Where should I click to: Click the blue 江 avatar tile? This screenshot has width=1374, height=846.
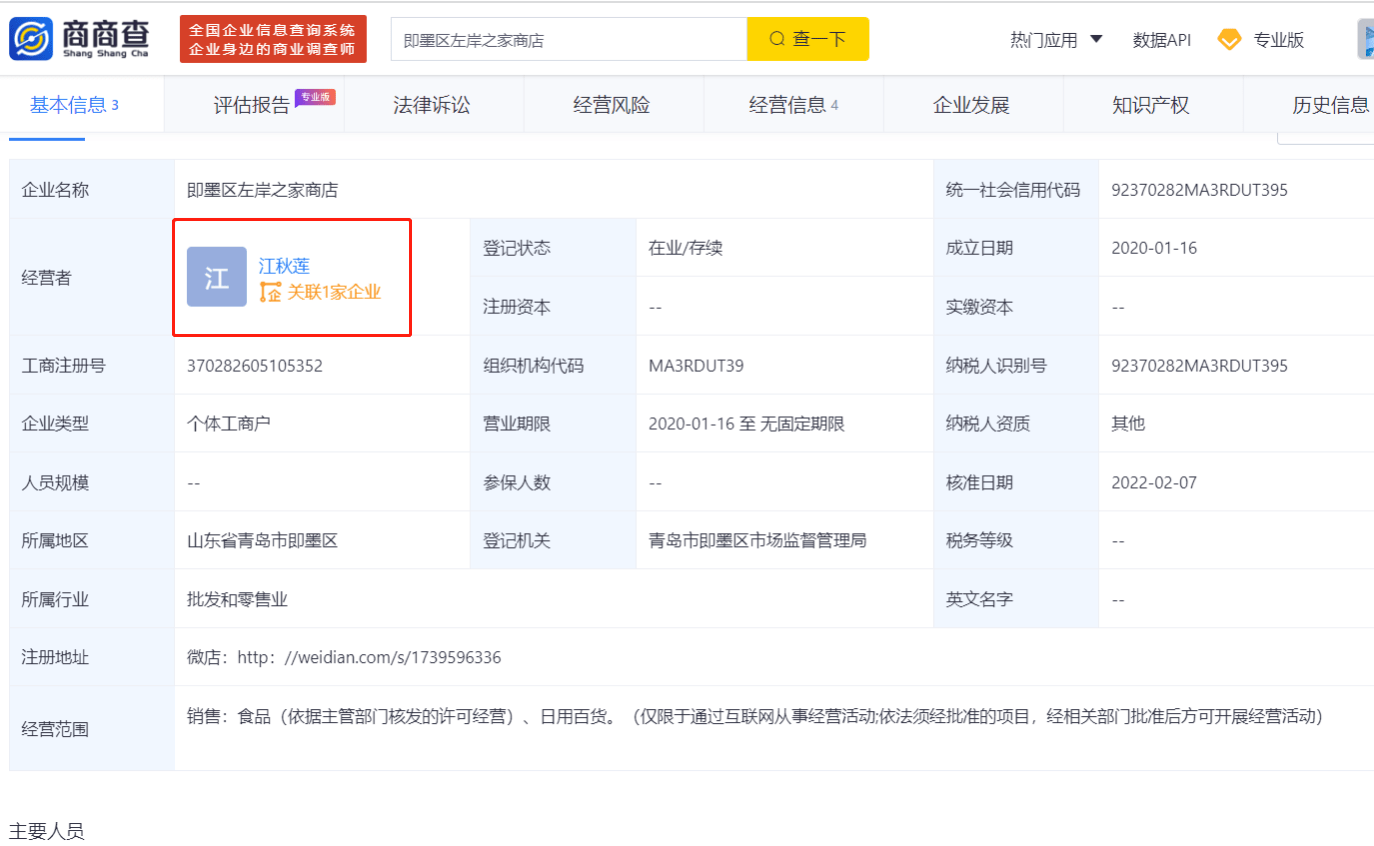pos(217,277)
